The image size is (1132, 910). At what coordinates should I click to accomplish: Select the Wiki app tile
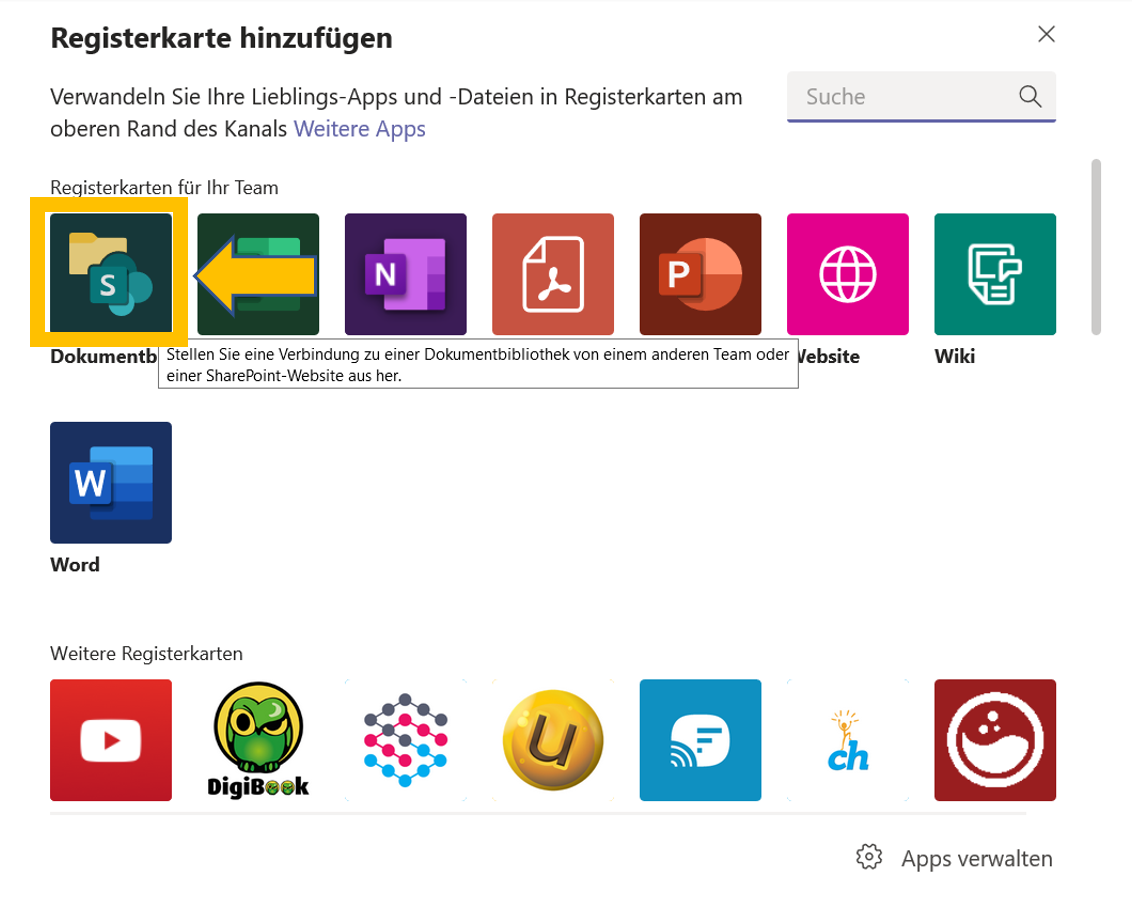point(995,274)
